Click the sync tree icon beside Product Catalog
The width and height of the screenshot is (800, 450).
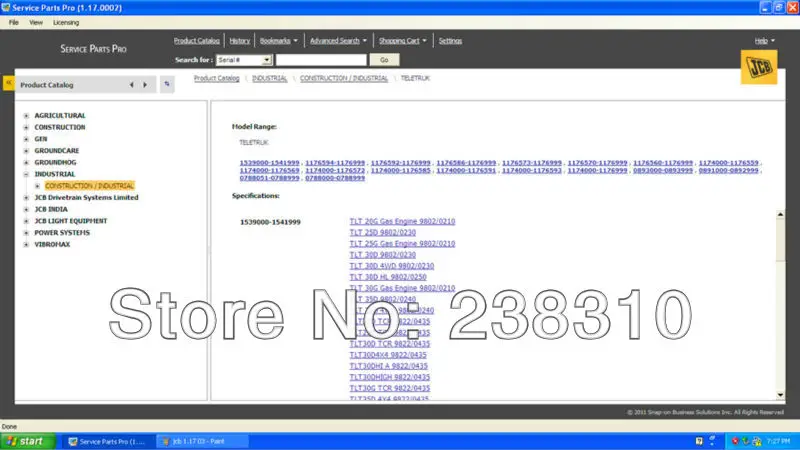(x=167, y=84)
